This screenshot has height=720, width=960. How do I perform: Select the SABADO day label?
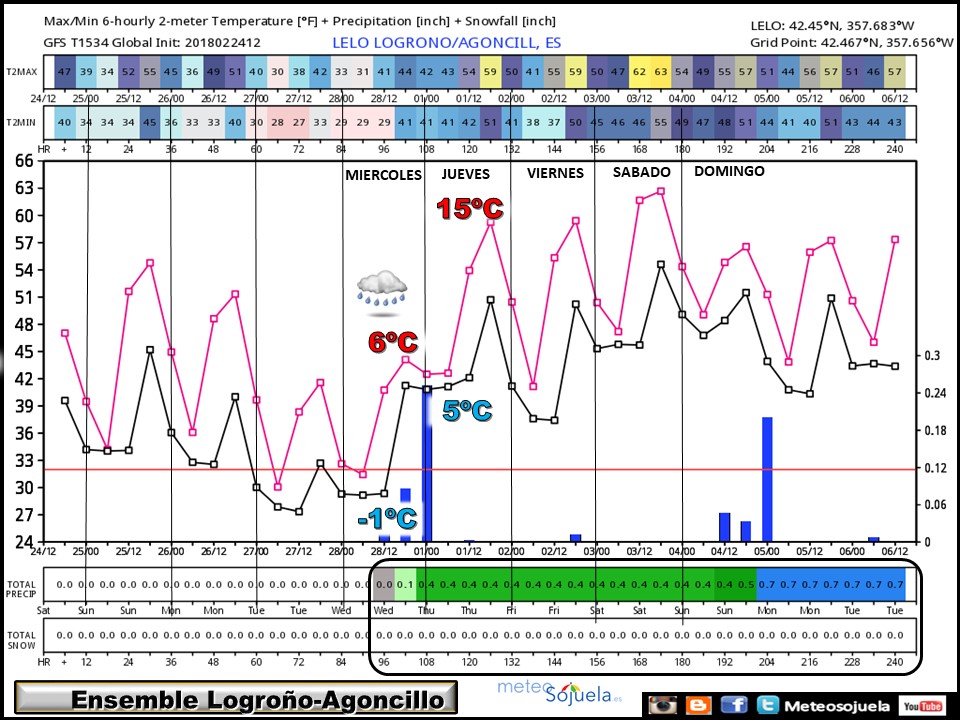[642, 172]
